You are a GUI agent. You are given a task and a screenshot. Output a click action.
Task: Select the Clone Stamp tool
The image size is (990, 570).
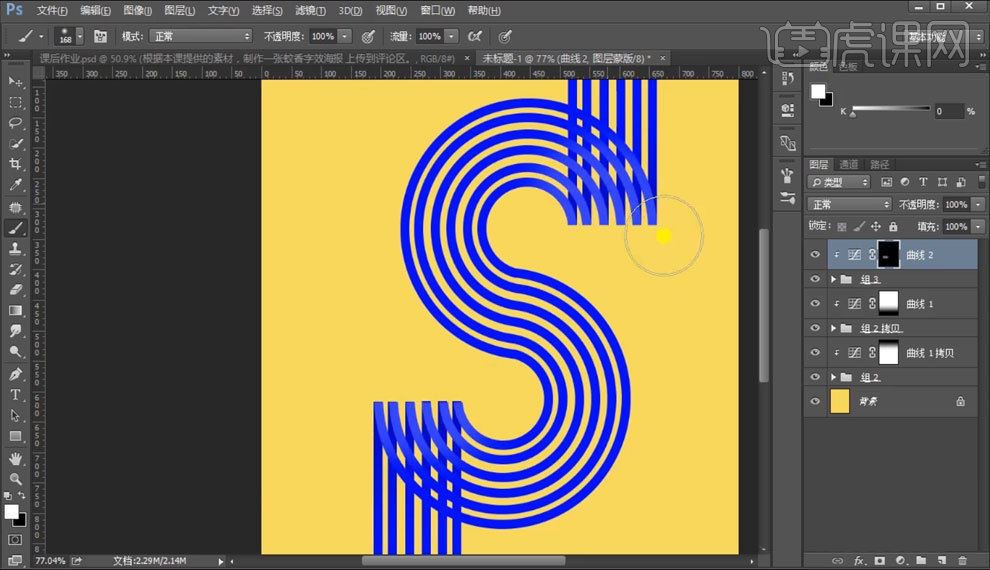15,249
